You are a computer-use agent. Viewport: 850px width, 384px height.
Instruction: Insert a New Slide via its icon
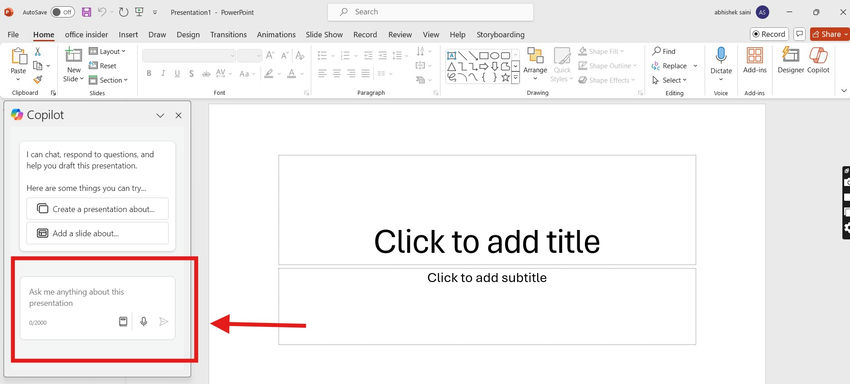pos(73,55)
